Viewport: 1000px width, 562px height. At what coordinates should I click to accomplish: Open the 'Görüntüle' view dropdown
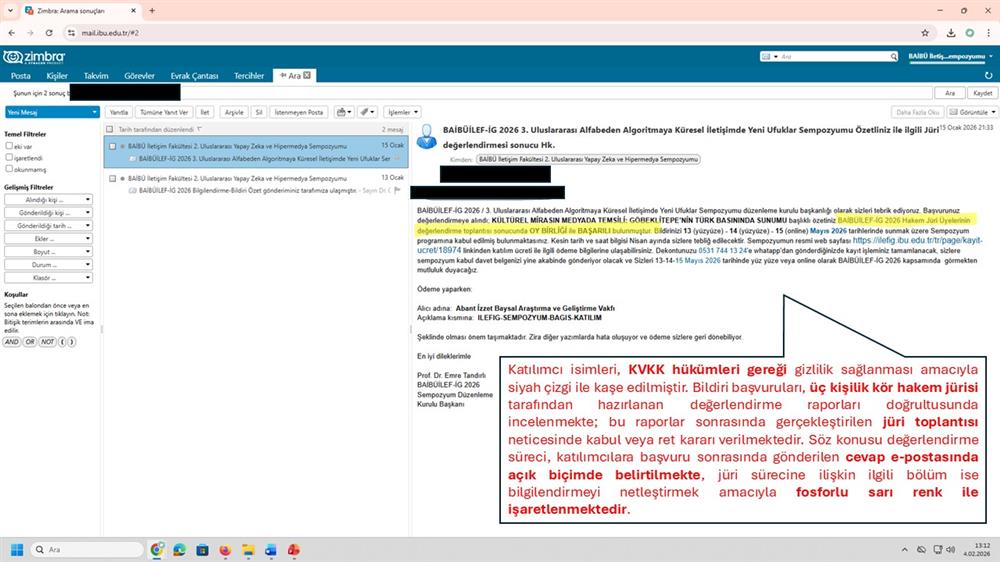coord(972,112)
